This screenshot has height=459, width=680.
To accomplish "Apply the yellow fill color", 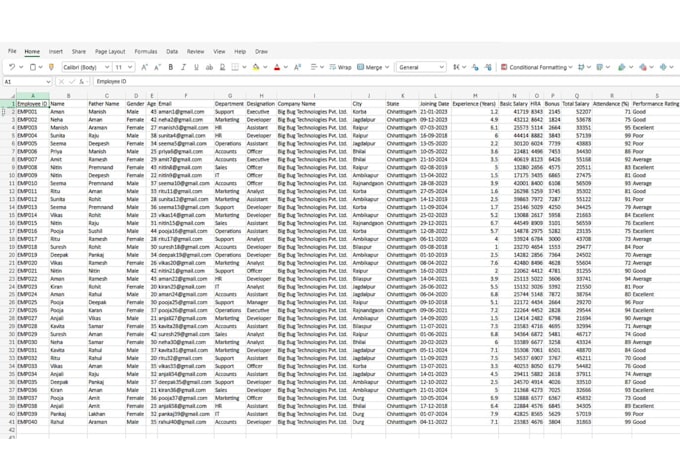I will click(255, 67).
